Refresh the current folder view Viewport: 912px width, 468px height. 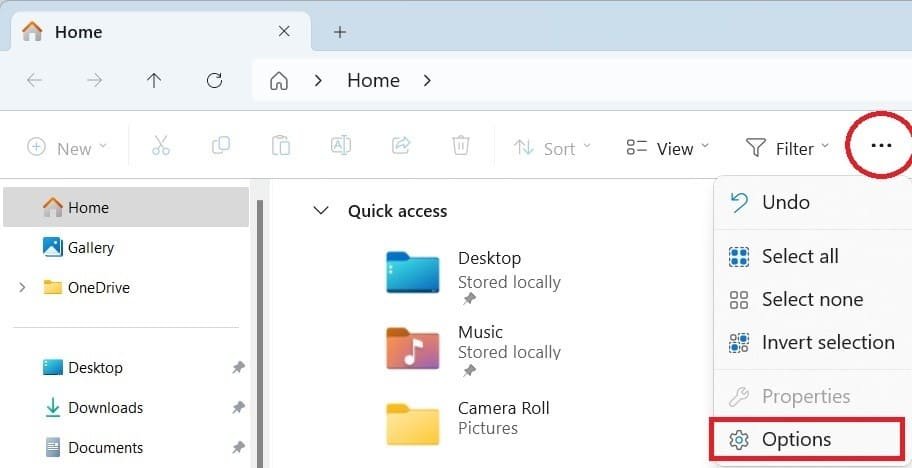click(x=214, y=81)
